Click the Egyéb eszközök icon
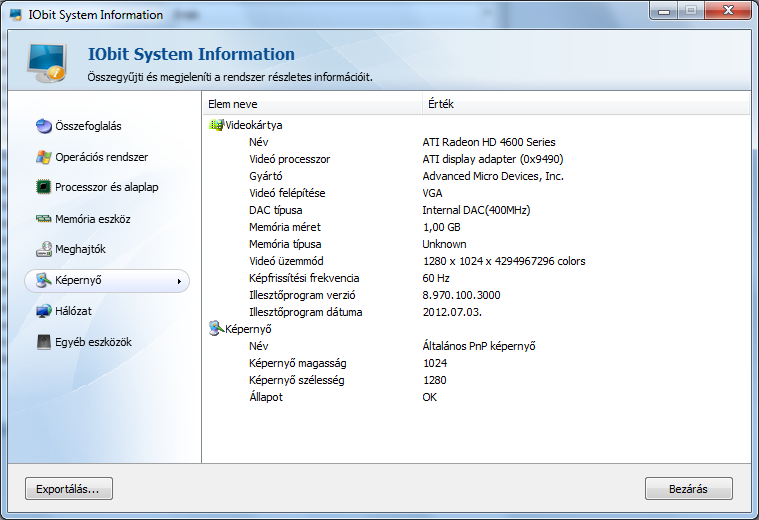The height and width of the screenshot is (520, 759). [44, 342]
